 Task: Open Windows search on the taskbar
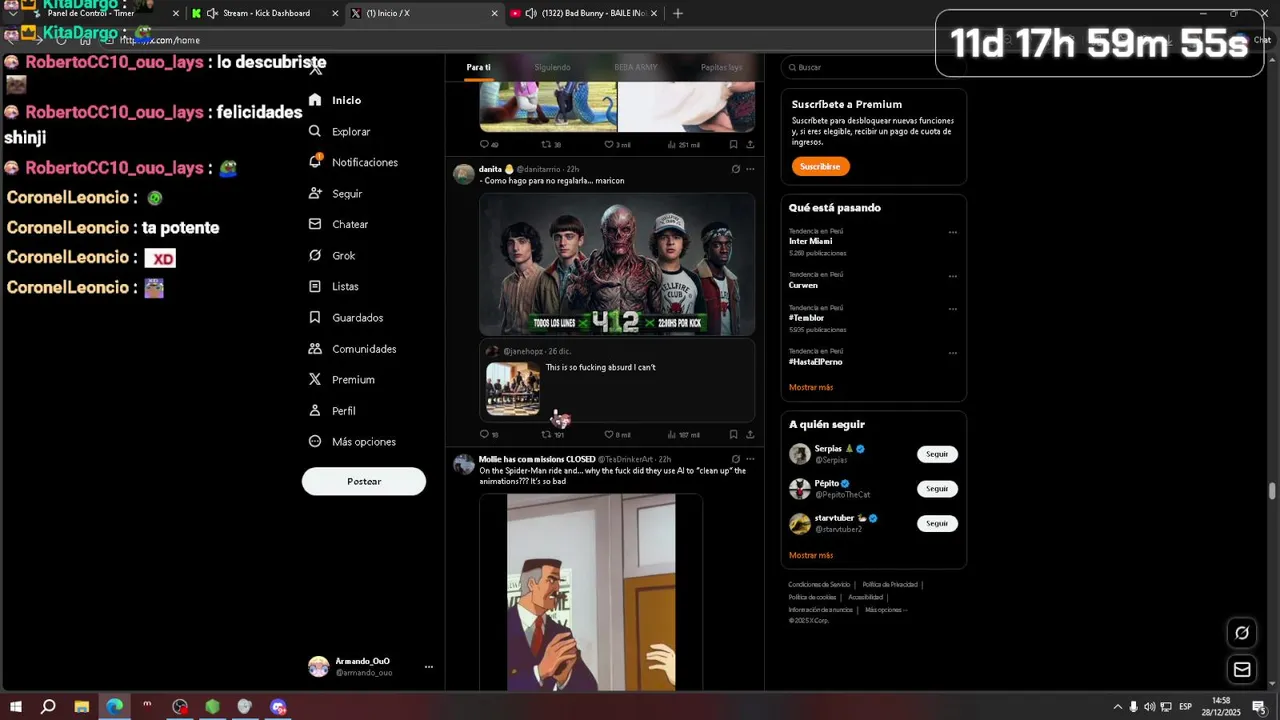48,707
